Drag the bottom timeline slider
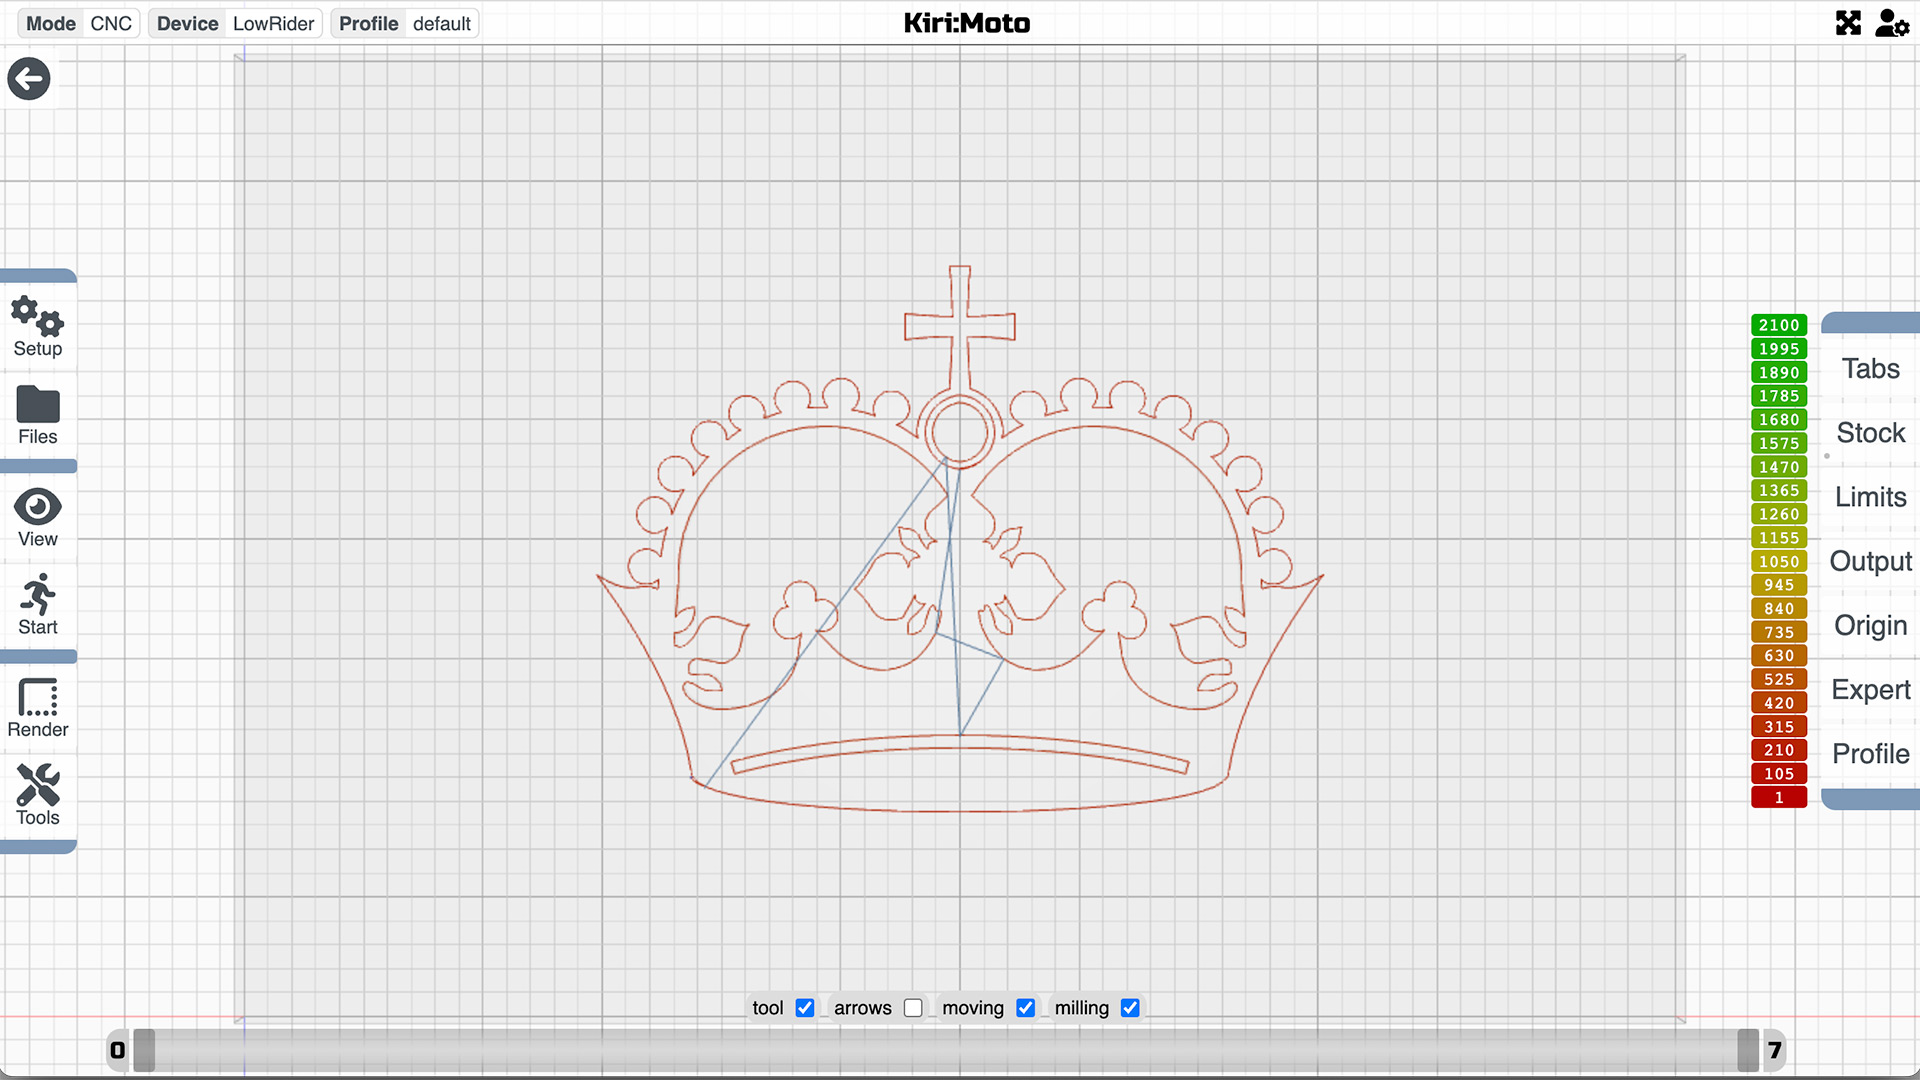The image size is (1920, 1080). pos(142,1050)
